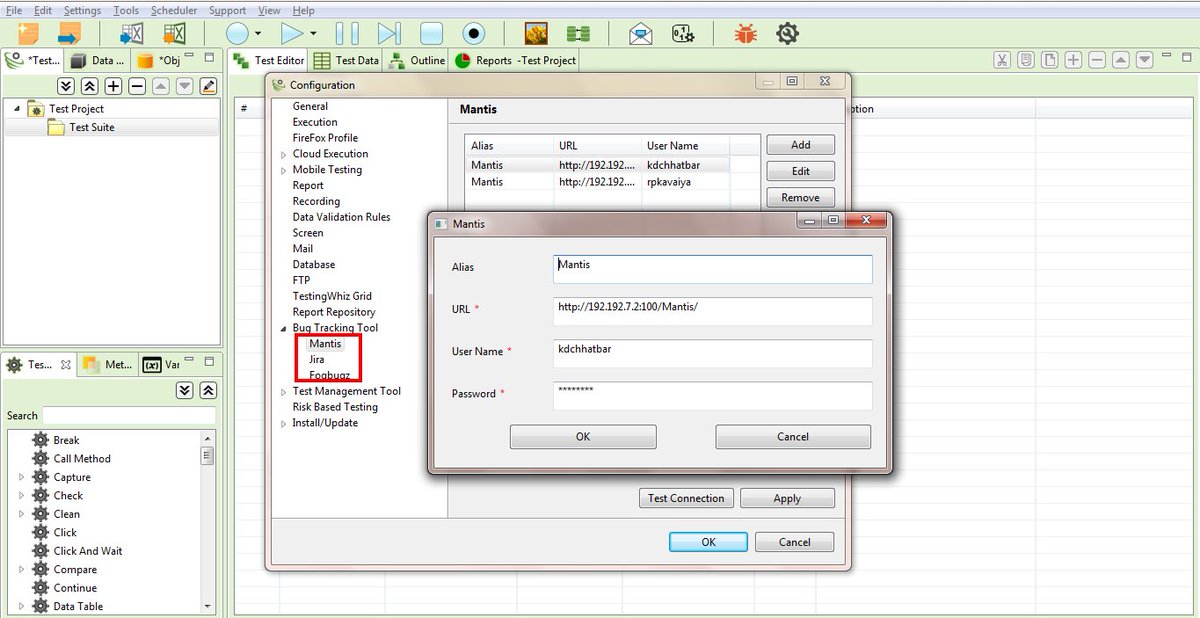Click the minus icon in project panel toolbar

tap(138, 86)
